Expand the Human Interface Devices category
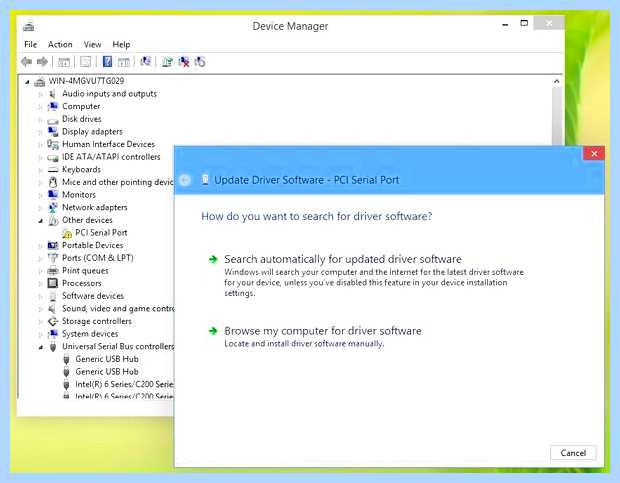The image size is (620, 483). (x=40, y=145)
